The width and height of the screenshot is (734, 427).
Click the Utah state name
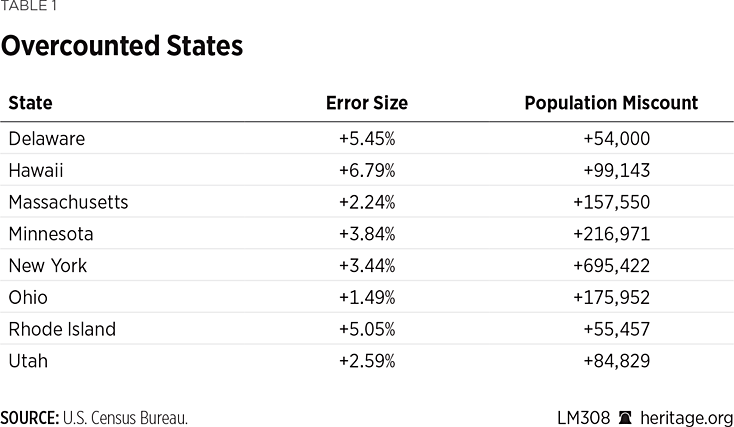pyautogui.click(x=28, y=361)
